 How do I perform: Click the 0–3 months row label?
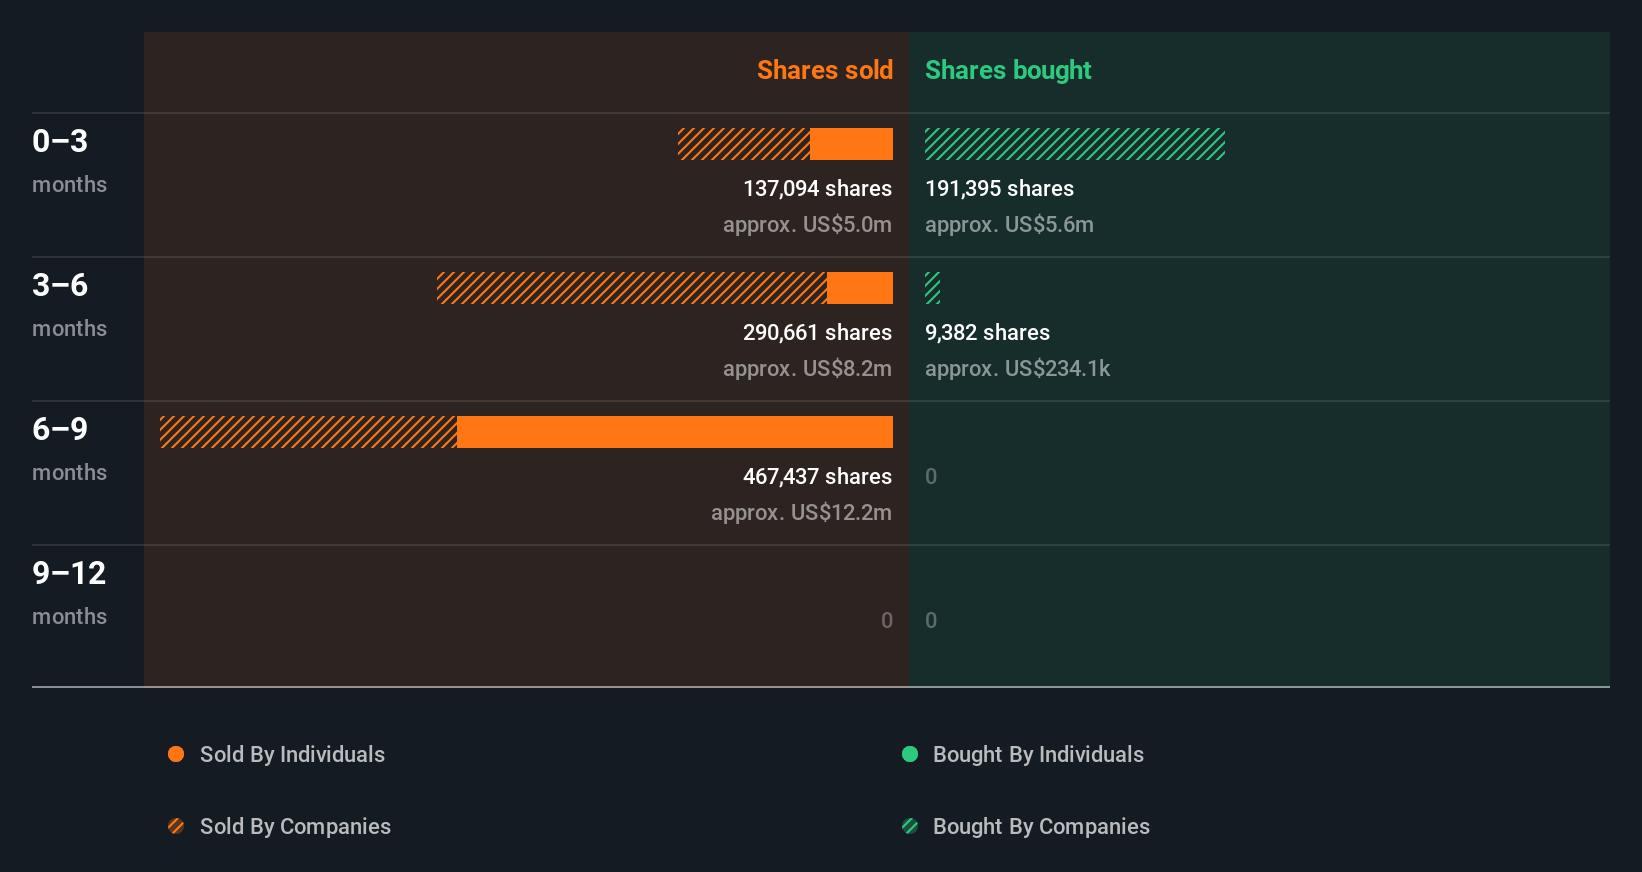(69, 161)
